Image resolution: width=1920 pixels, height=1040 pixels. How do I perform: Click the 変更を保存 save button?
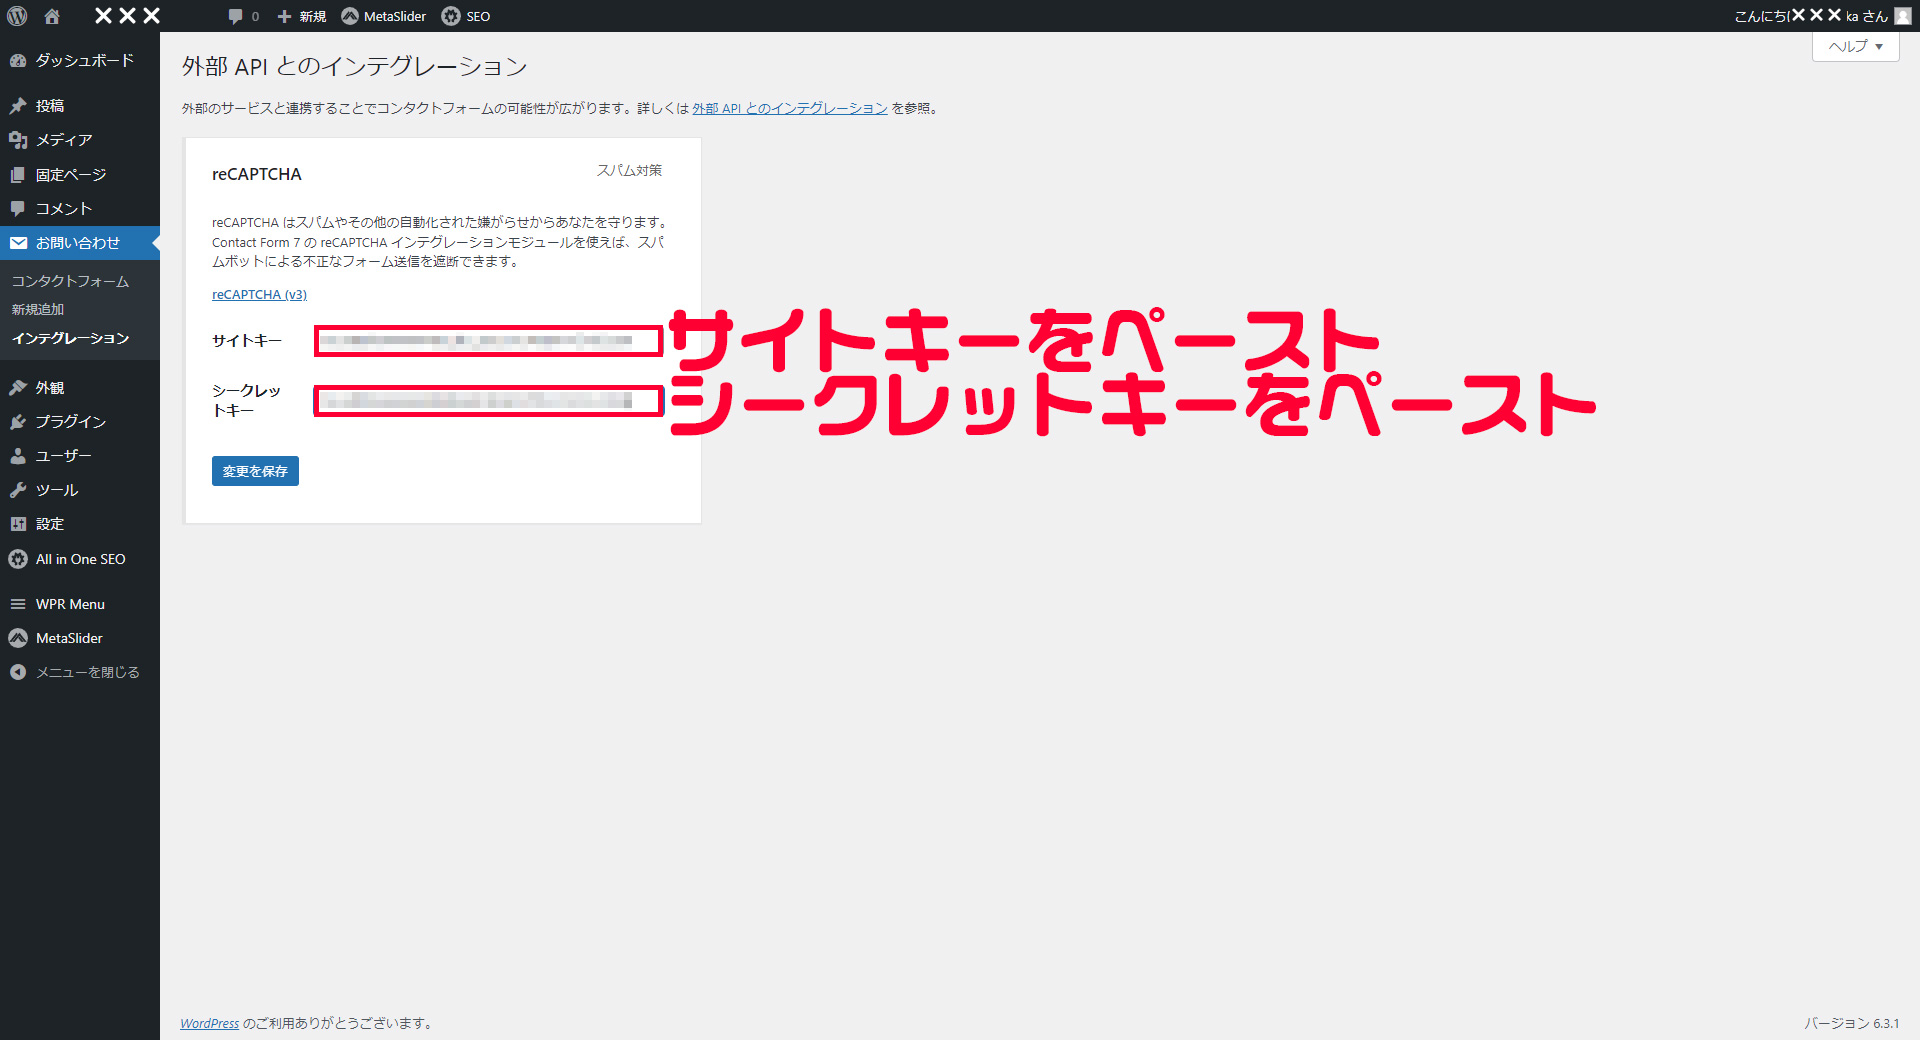click(255, 471)
